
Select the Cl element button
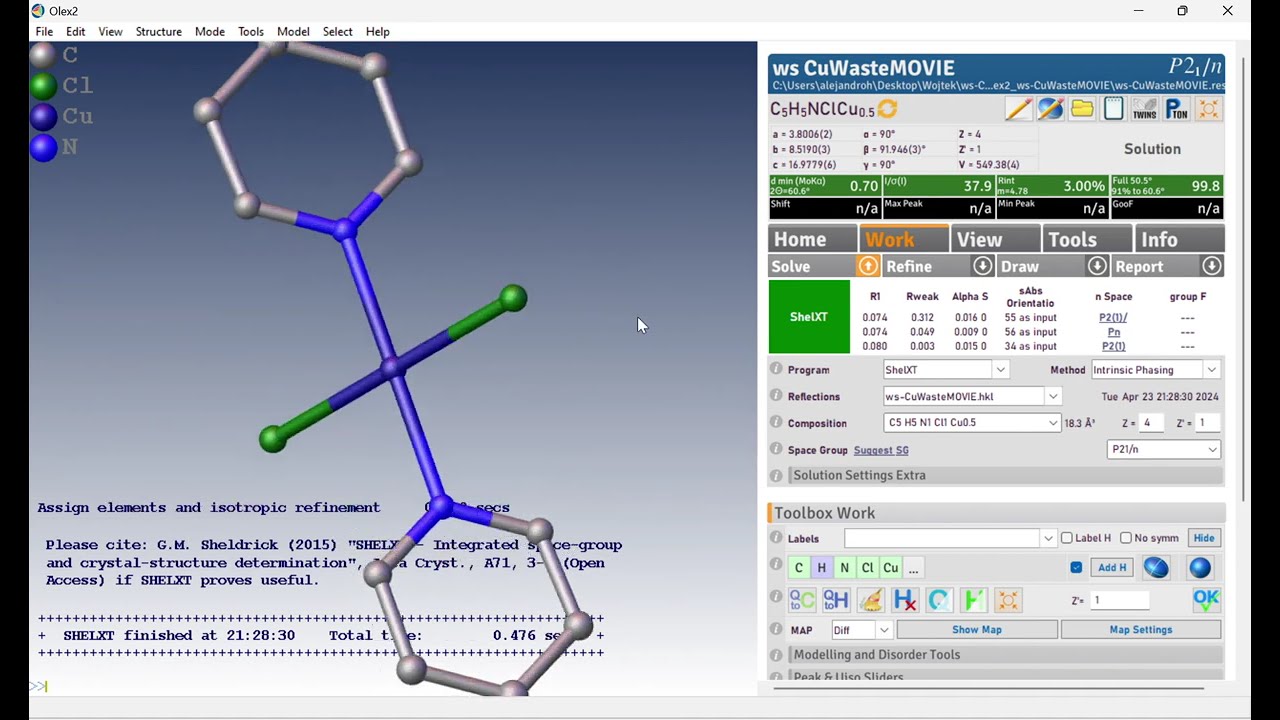867,568
